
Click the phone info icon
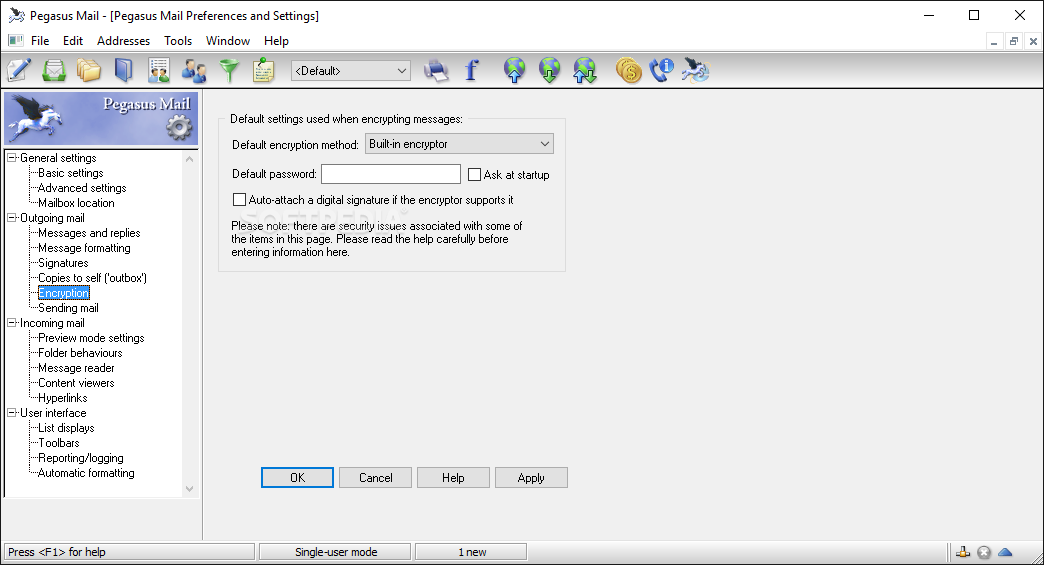(662, 70)
